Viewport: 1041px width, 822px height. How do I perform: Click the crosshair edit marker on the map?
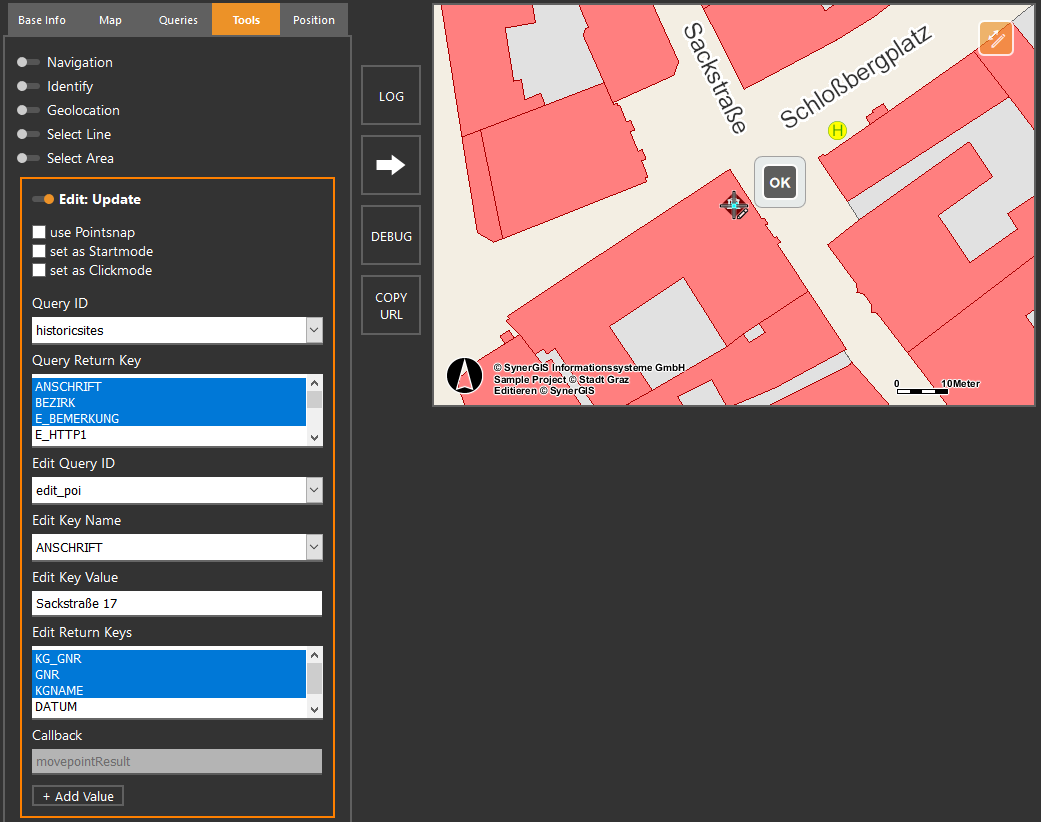click(734, 206)
